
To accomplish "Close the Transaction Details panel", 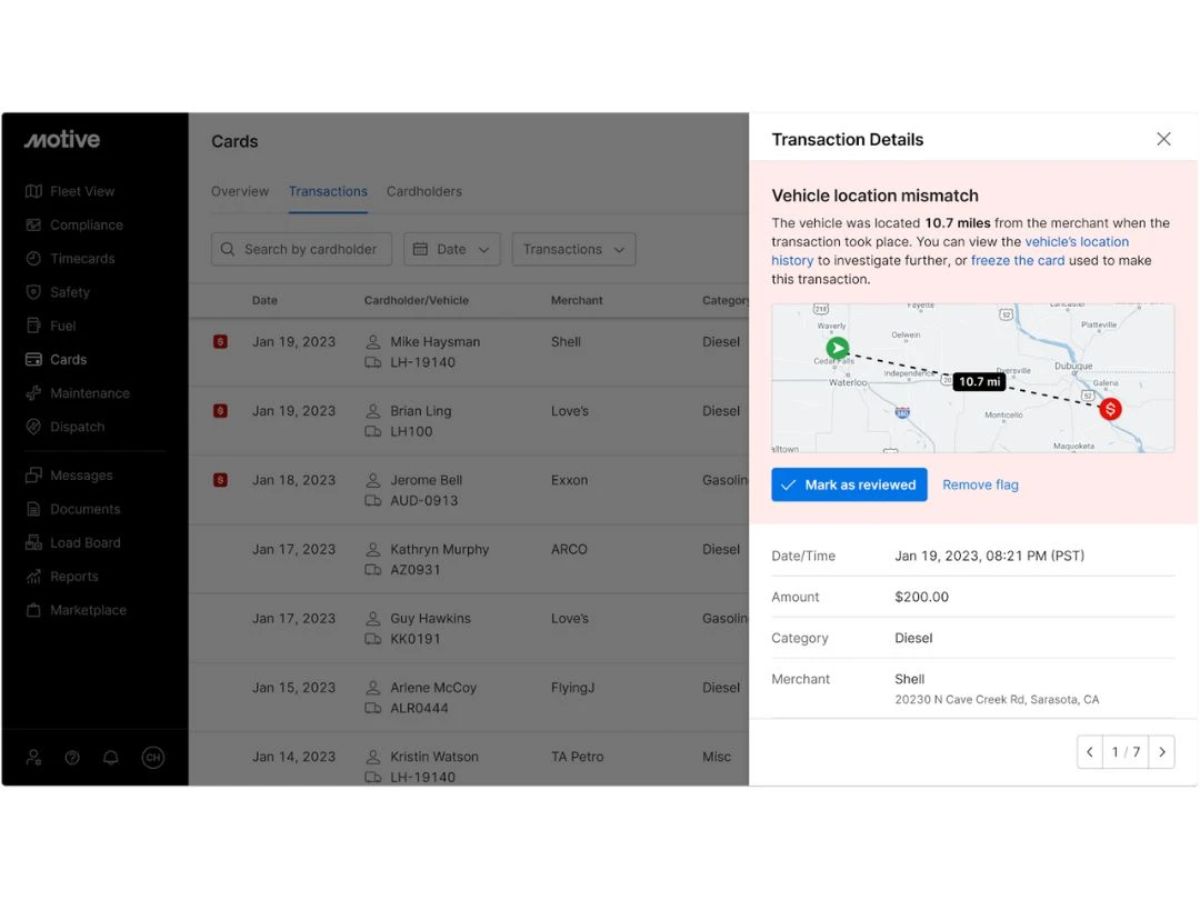I will tap(1163, 139).
